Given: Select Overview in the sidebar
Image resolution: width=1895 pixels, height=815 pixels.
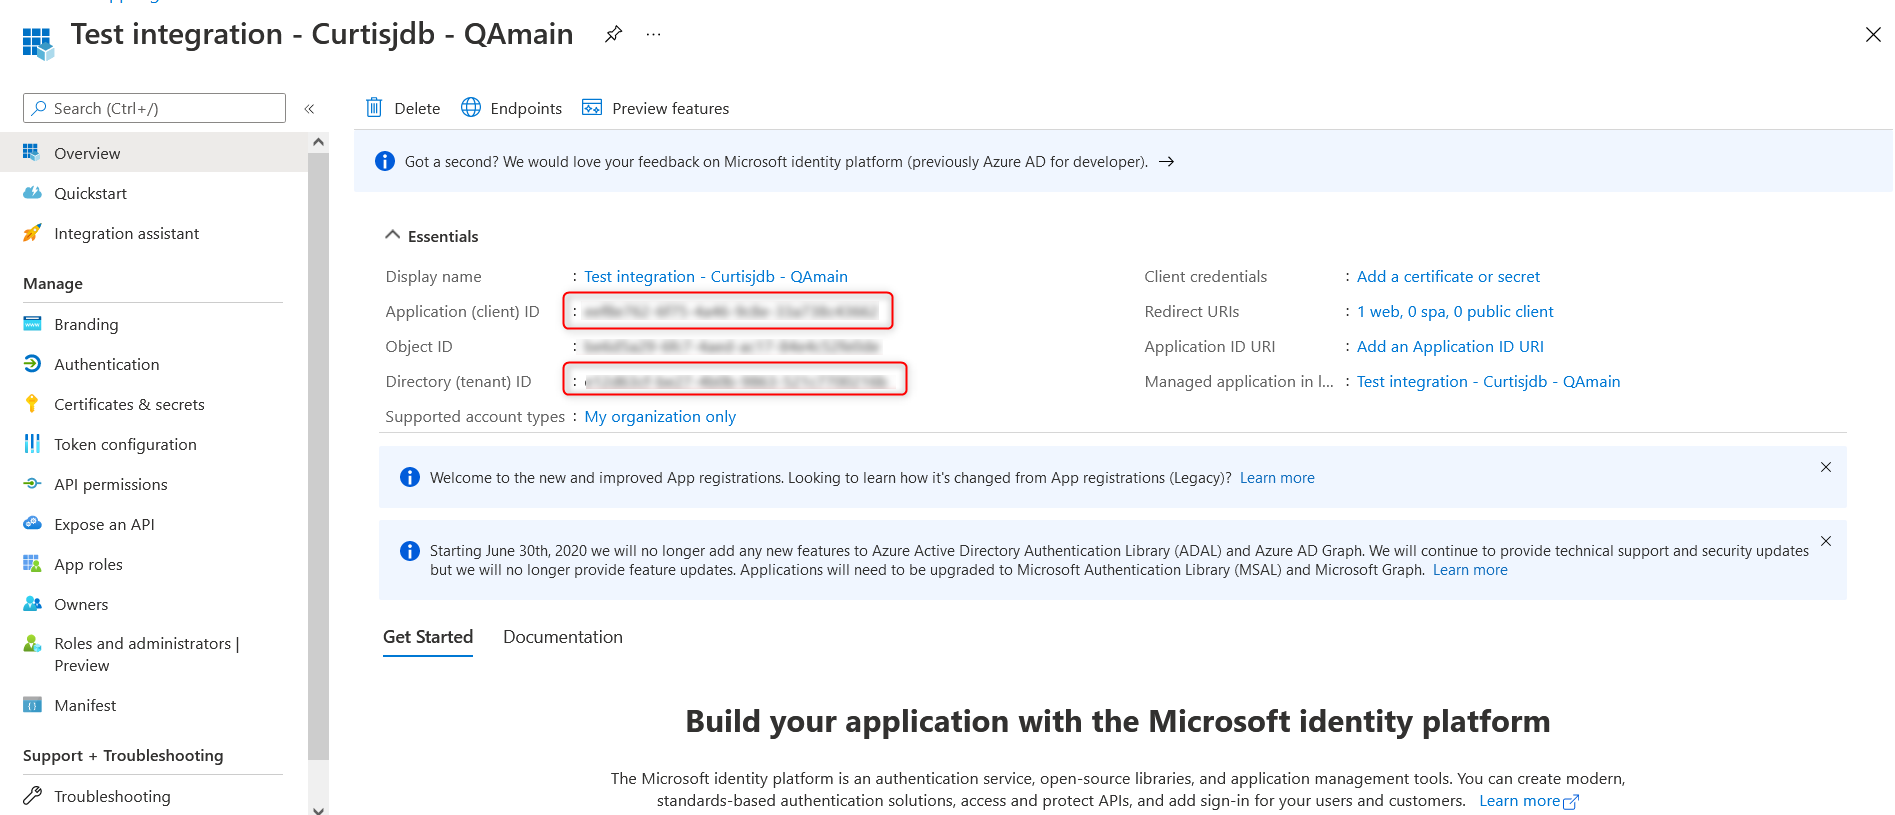Looking at the screenshot, I should point(154,153).
